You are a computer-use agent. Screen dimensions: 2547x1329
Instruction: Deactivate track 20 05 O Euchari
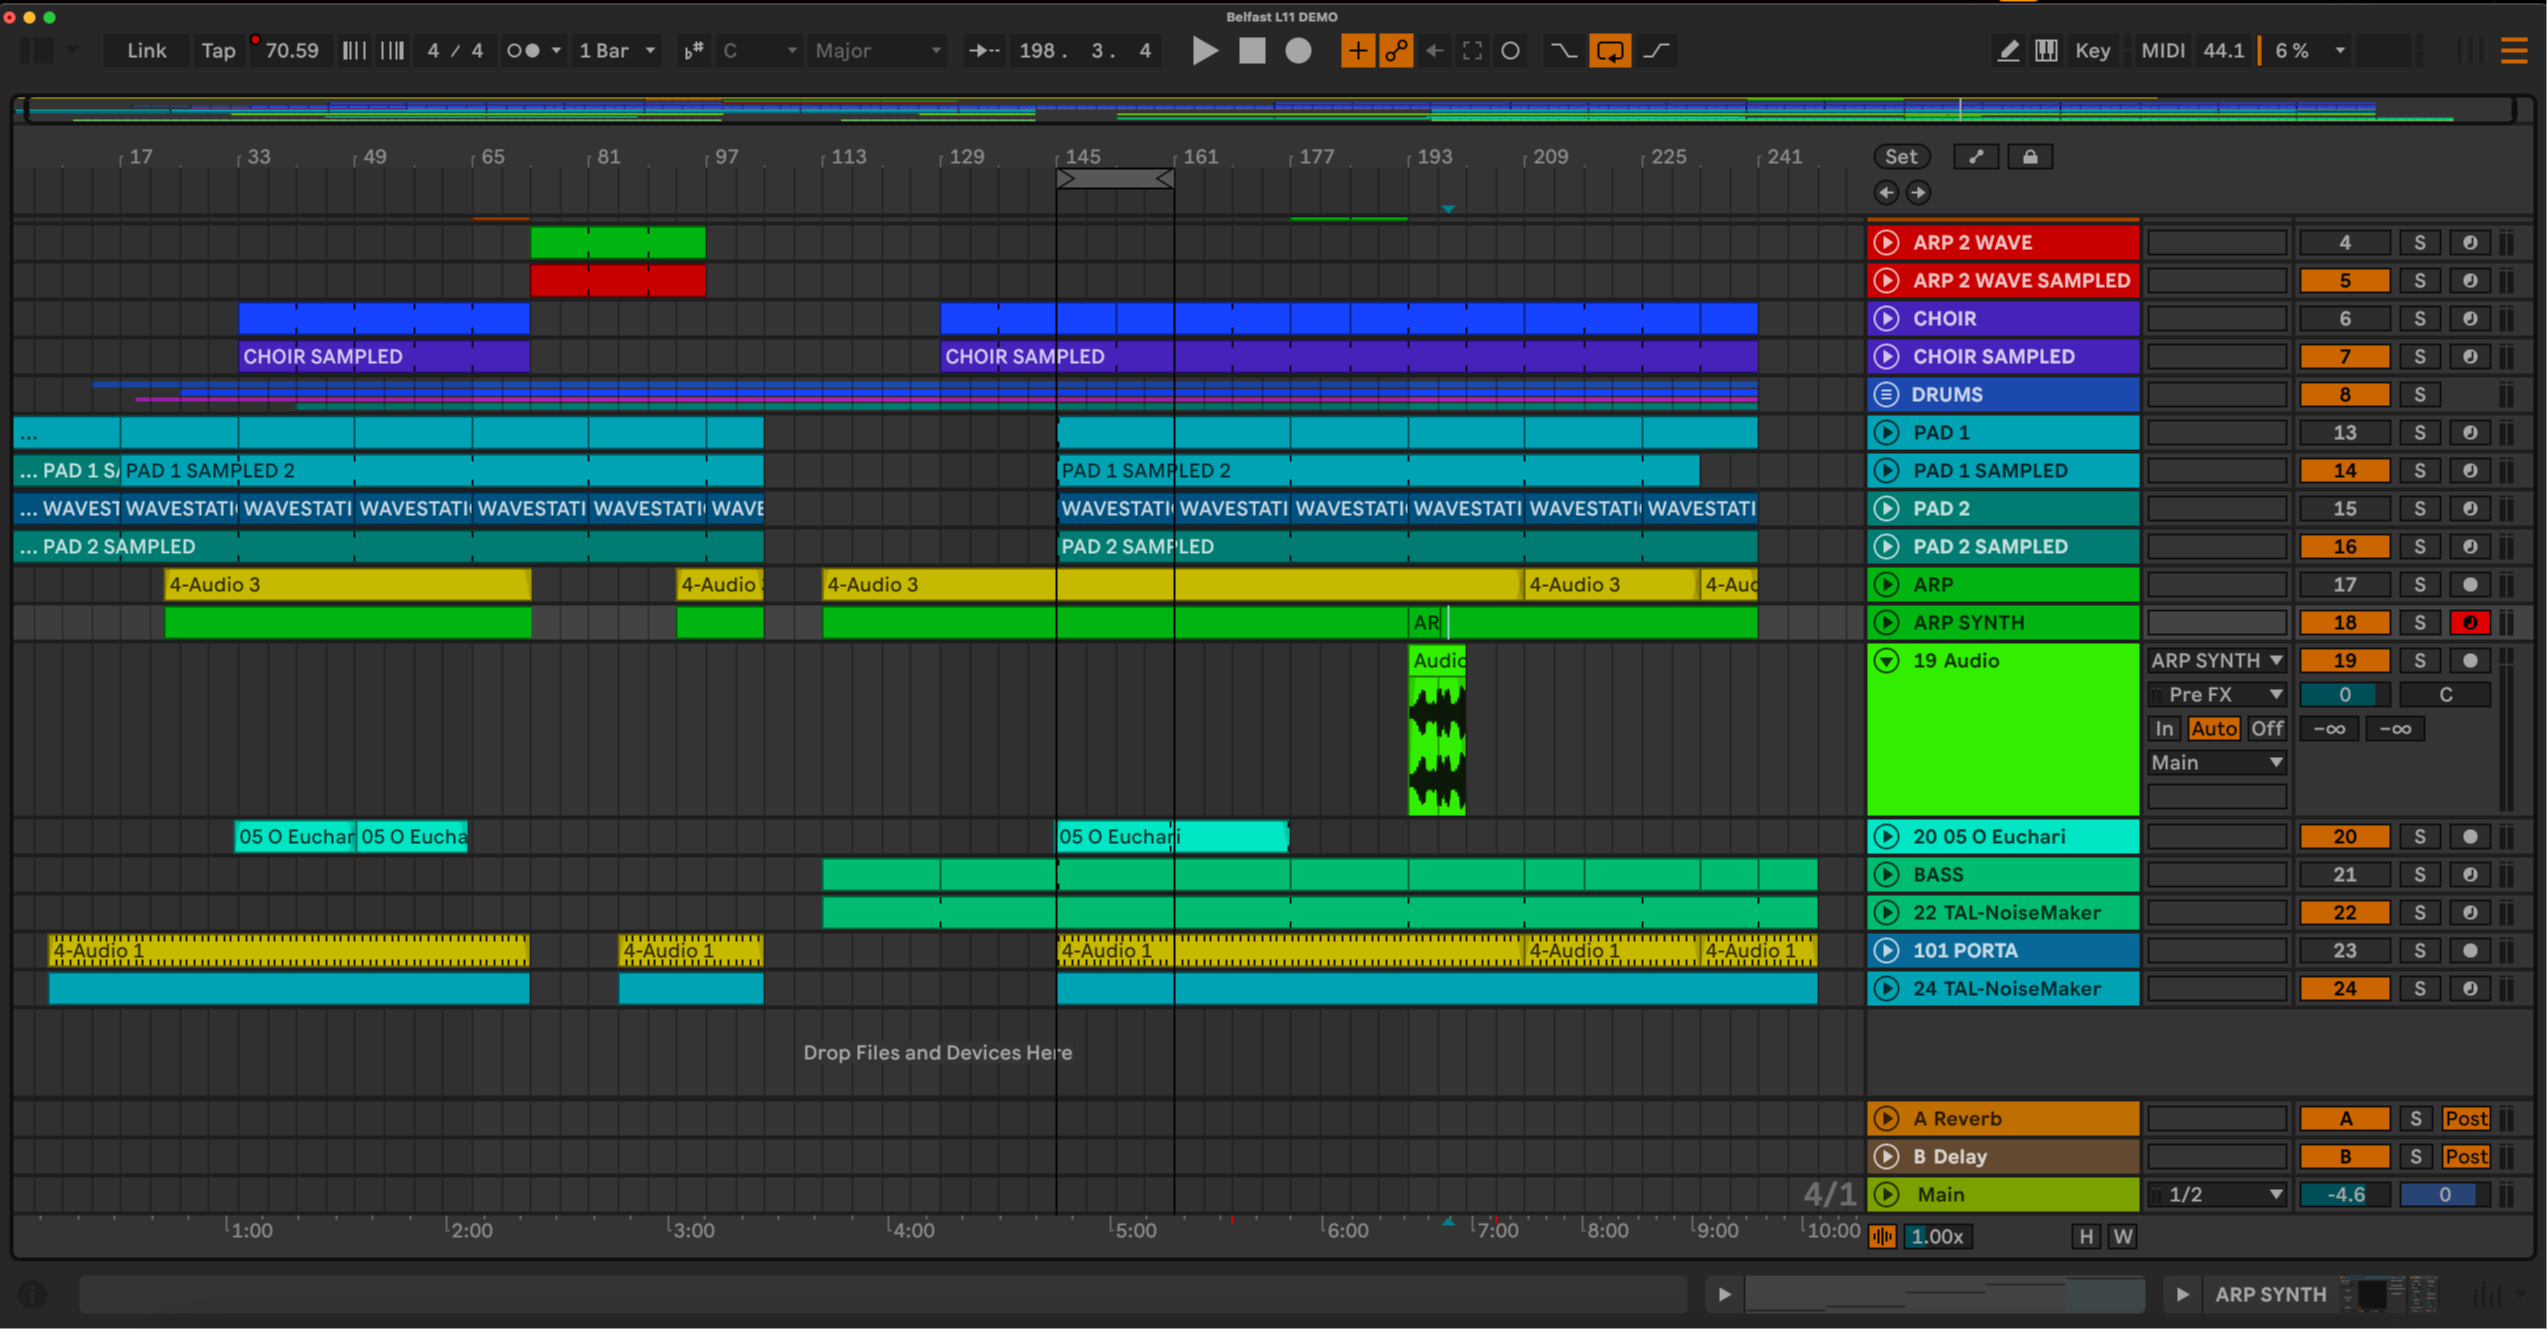[2343, 837]
